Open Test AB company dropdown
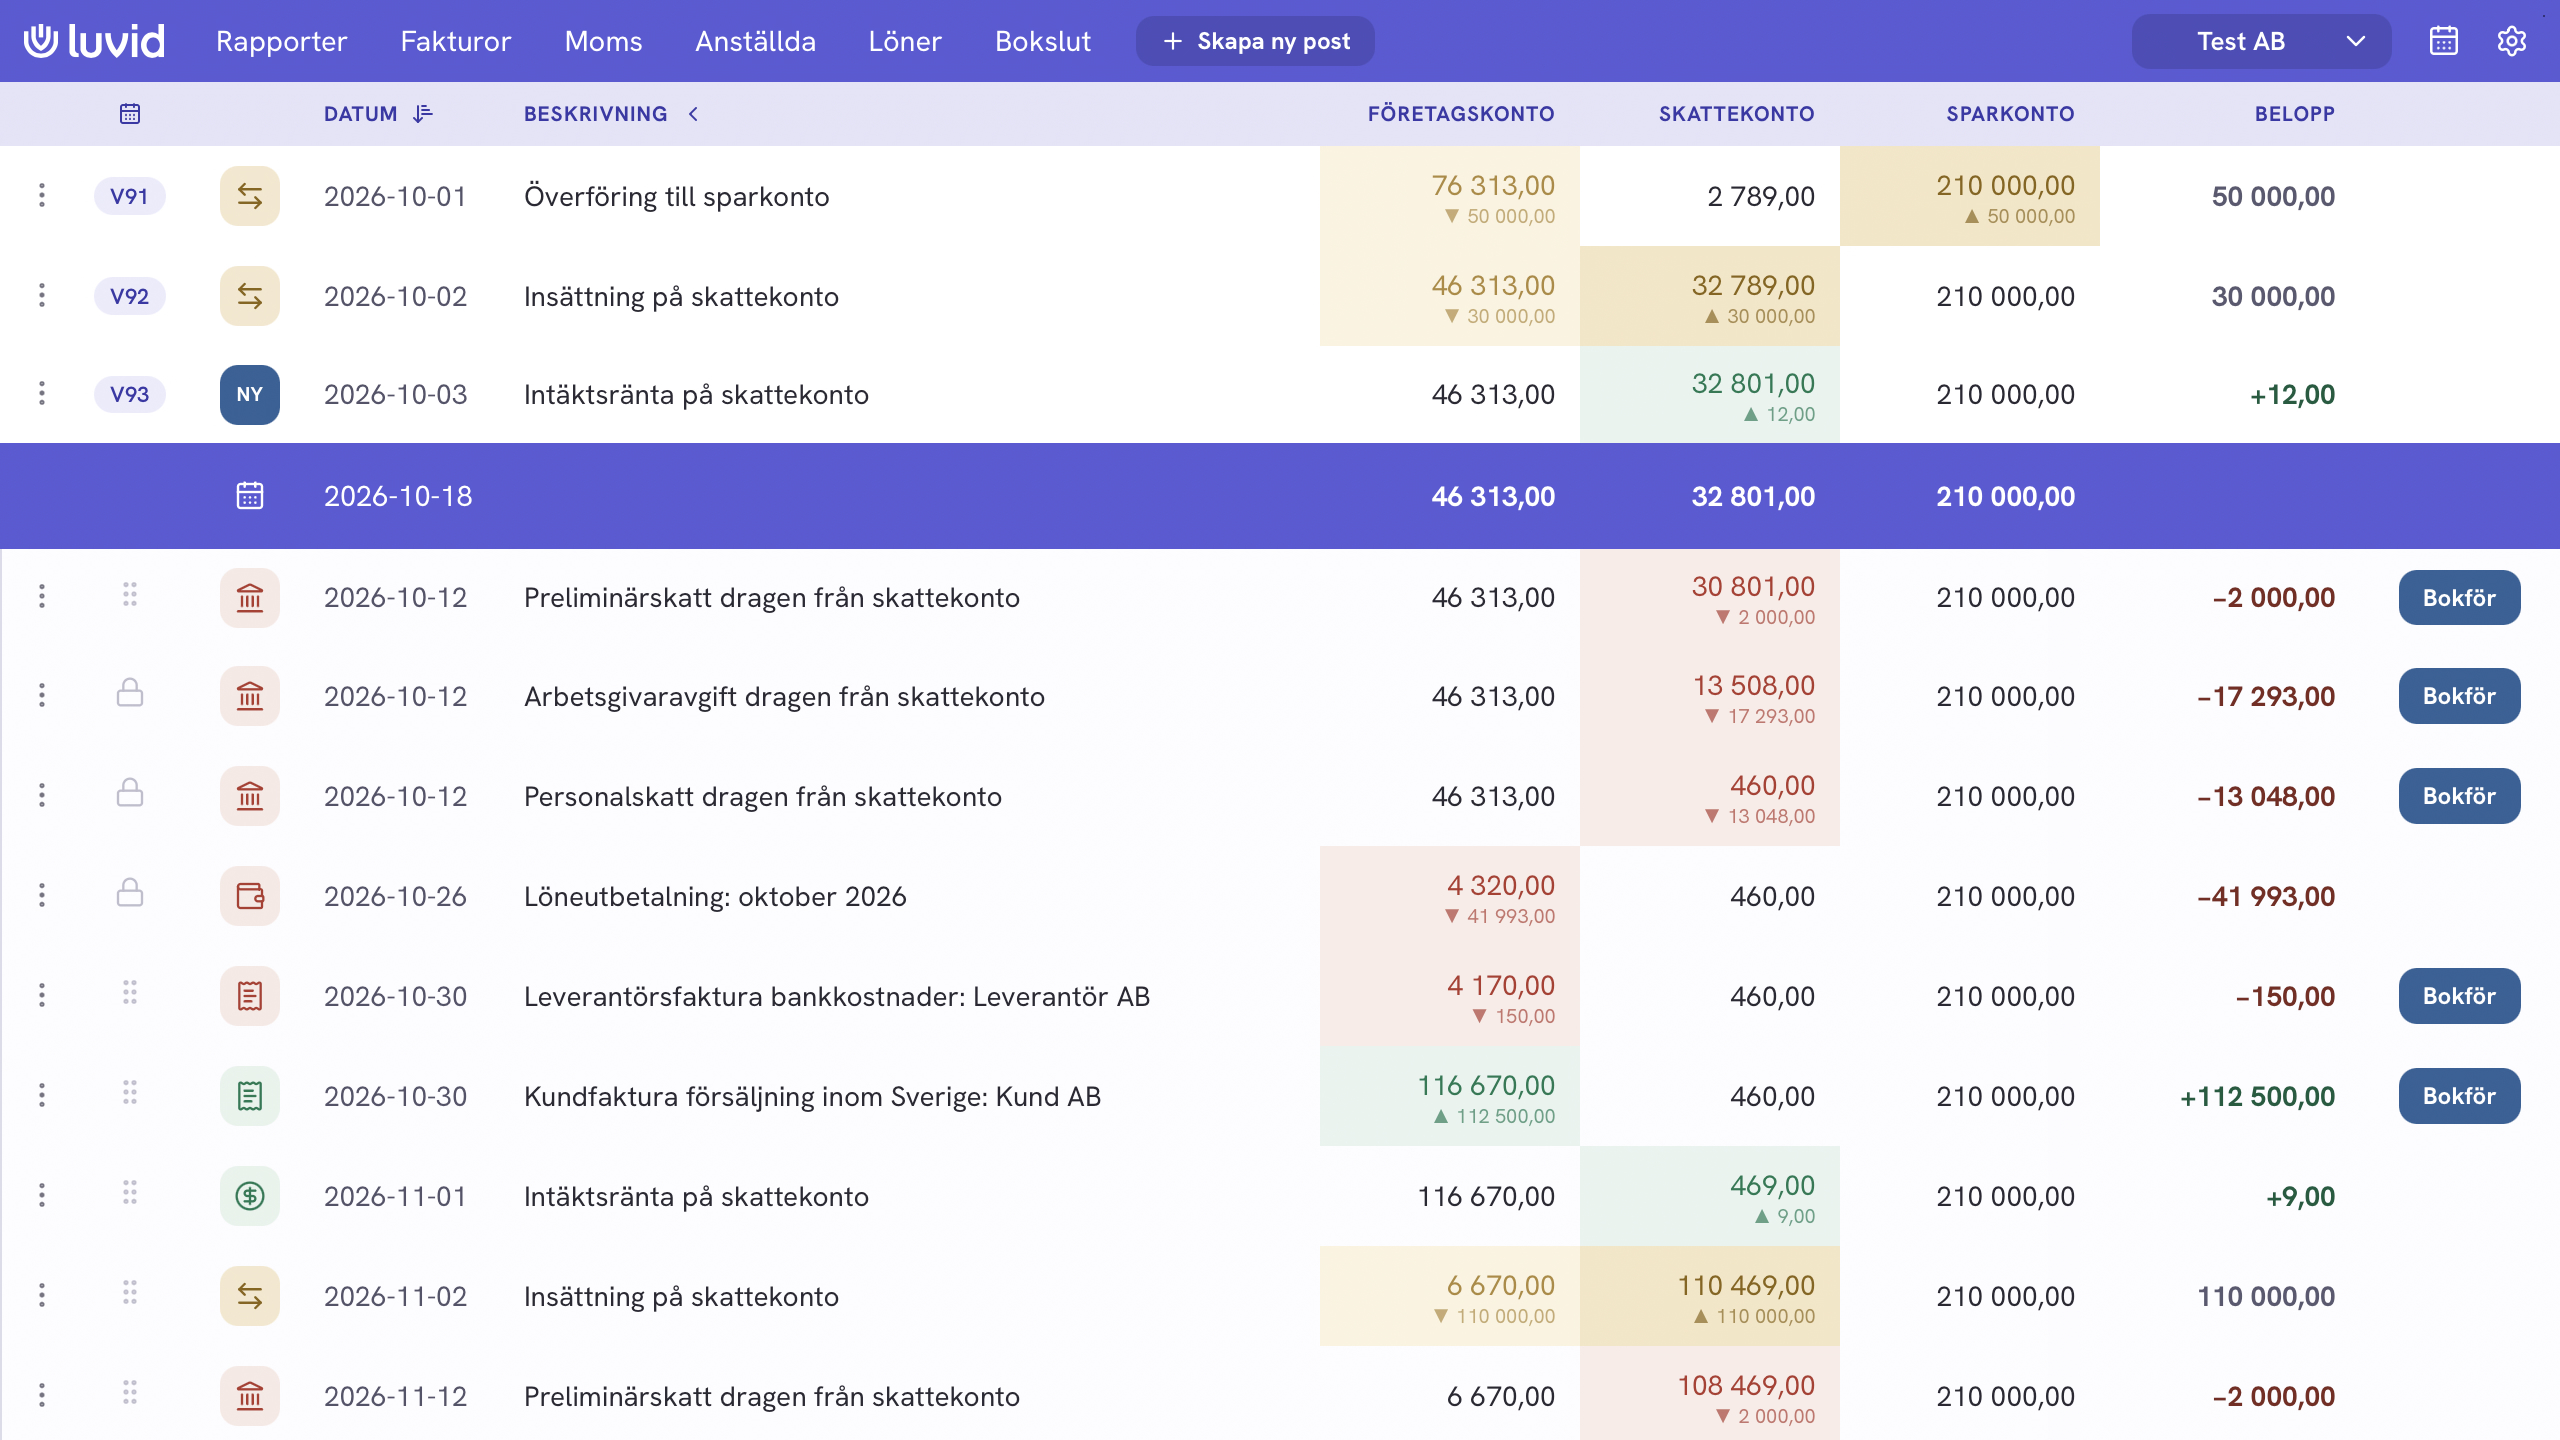The height and width of the screenshot is (1440, 2560). click(x=2261, y=41)
